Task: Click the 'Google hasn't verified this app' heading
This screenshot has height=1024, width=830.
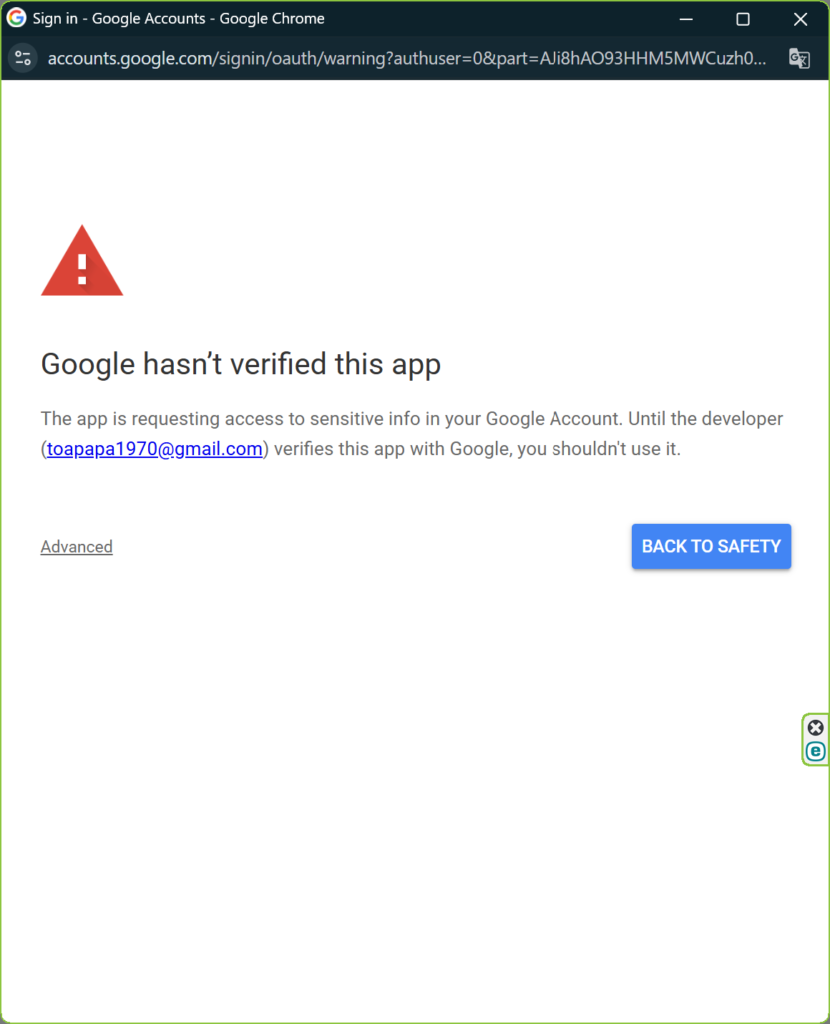Action: point(241,364)
